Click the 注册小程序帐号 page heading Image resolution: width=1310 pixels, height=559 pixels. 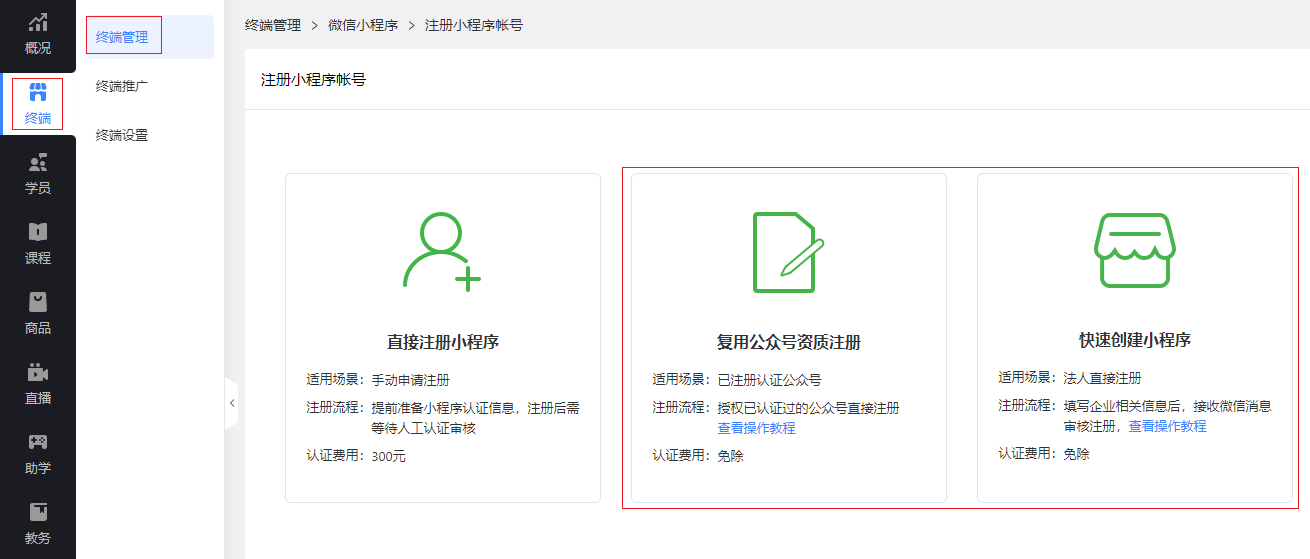coord(313,79)
